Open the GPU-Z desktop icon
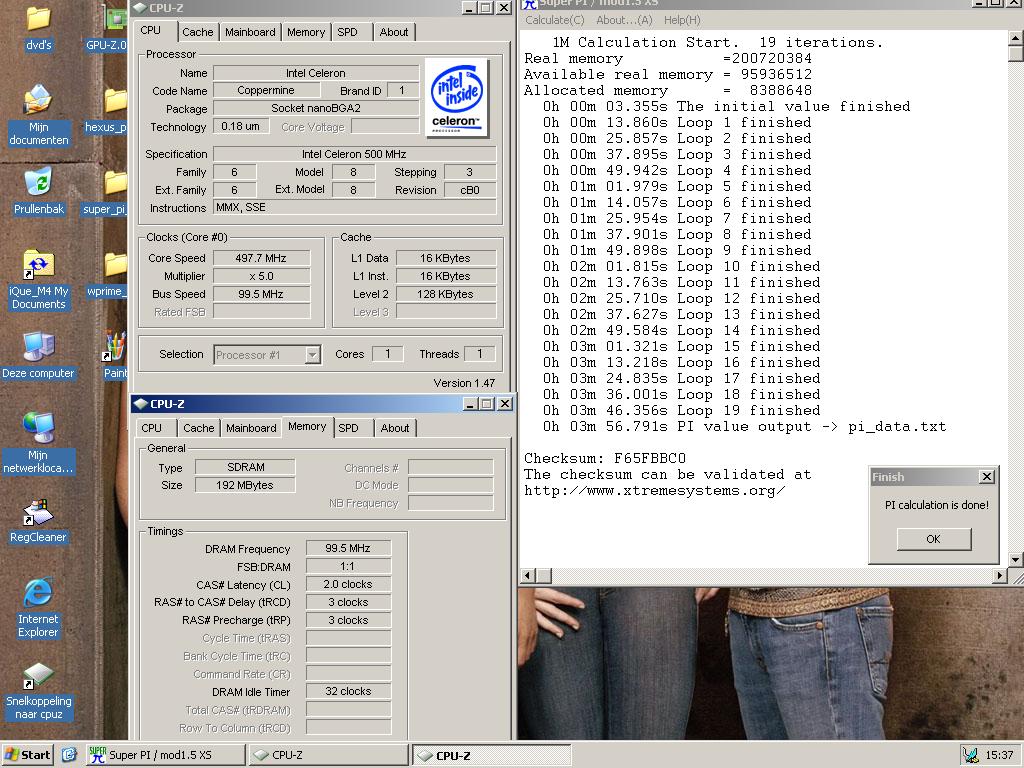 tap(115, 18)
